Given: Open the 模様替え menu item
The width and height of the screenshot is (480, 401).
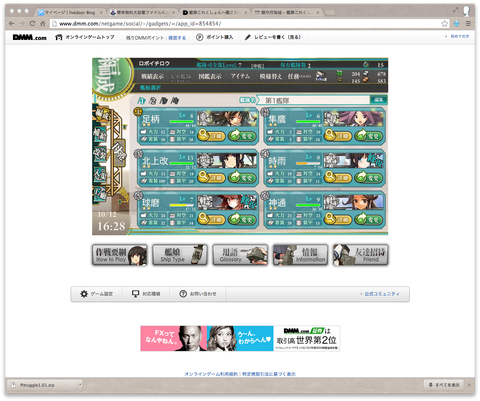Looking at the screenshot, I should click(x=271, y=76).
